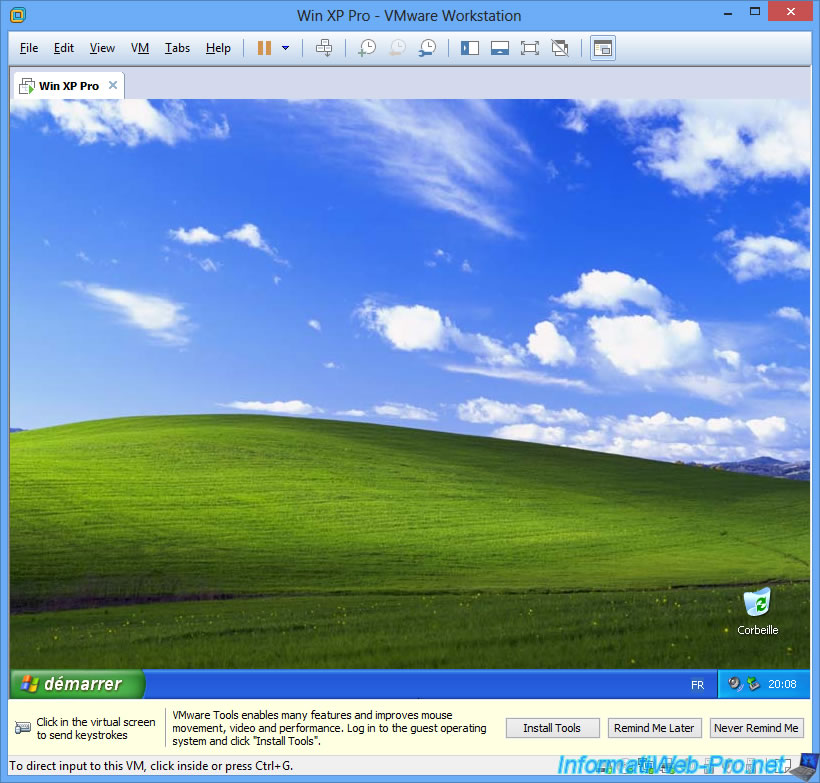
Task: Revert the VM to its snapshot
Action: (397, 48)
